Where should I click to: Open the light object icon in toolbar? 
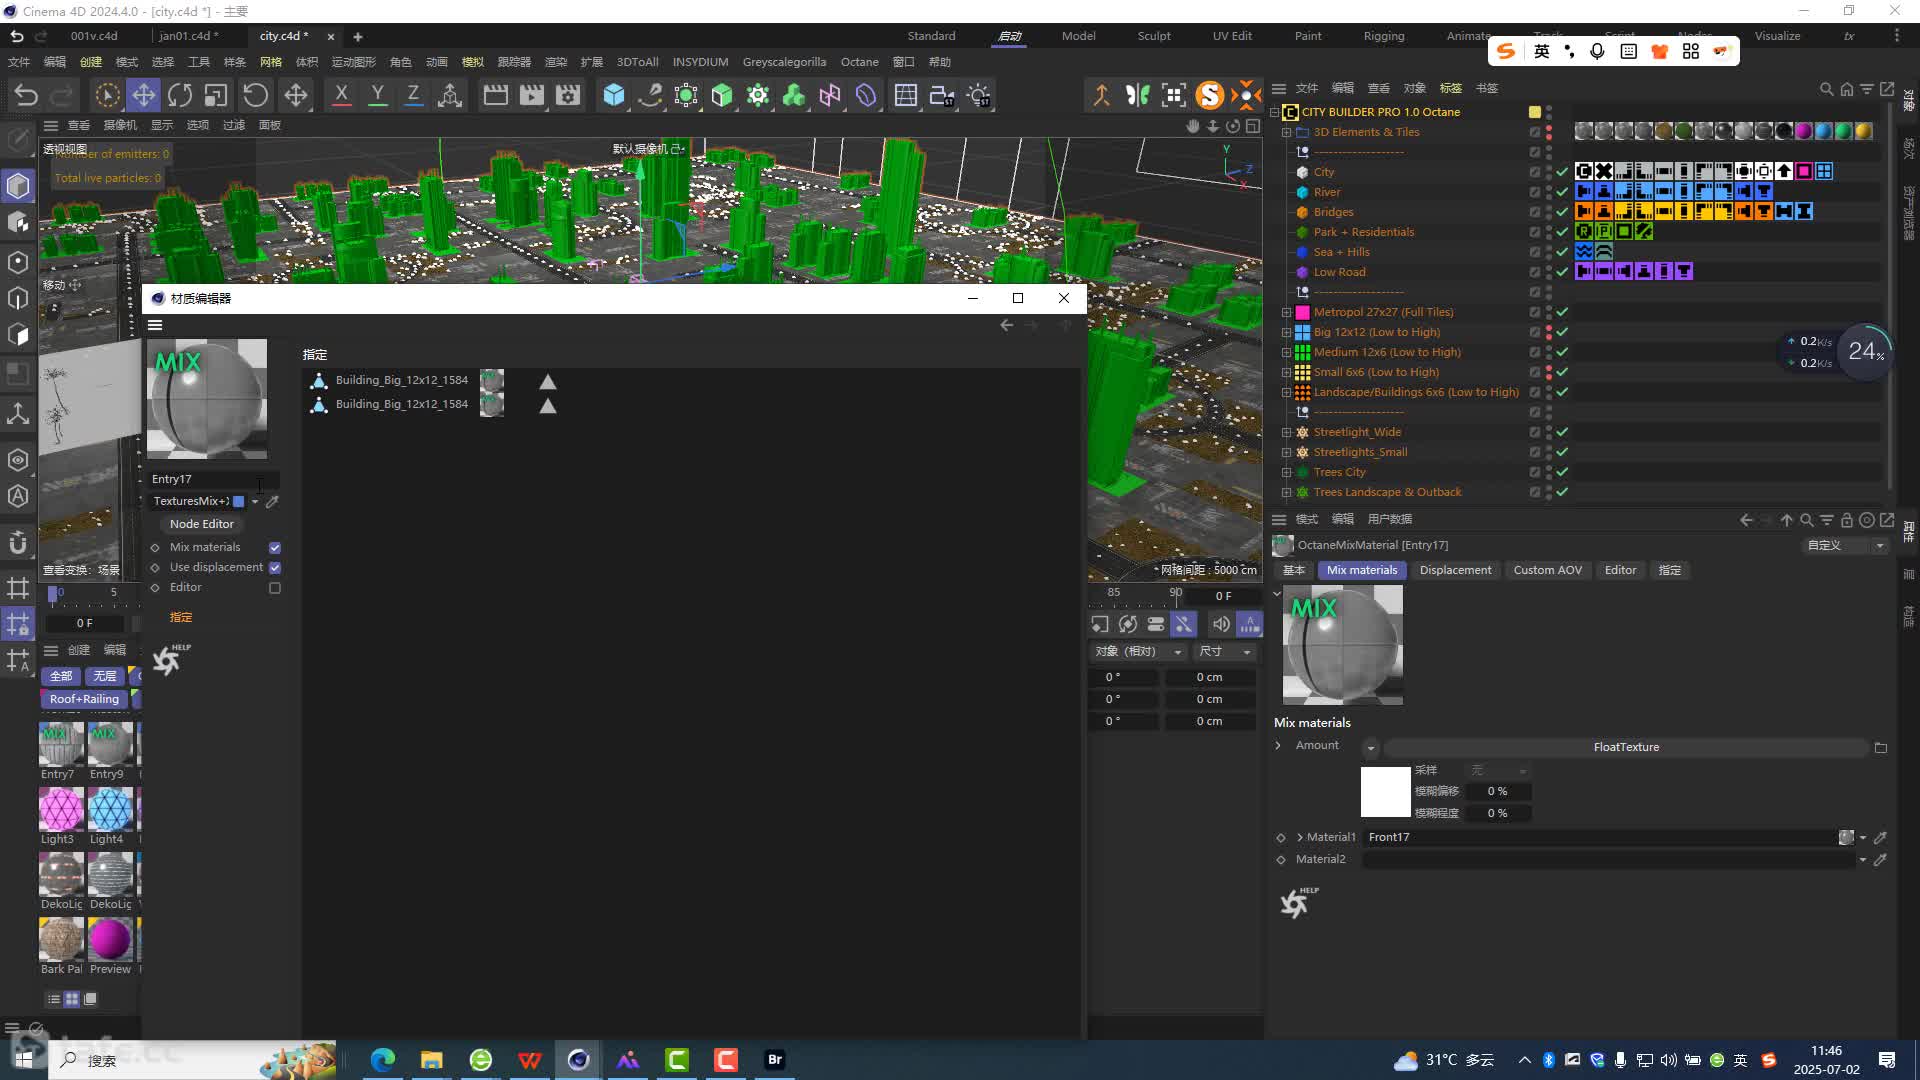coord(979,95)
